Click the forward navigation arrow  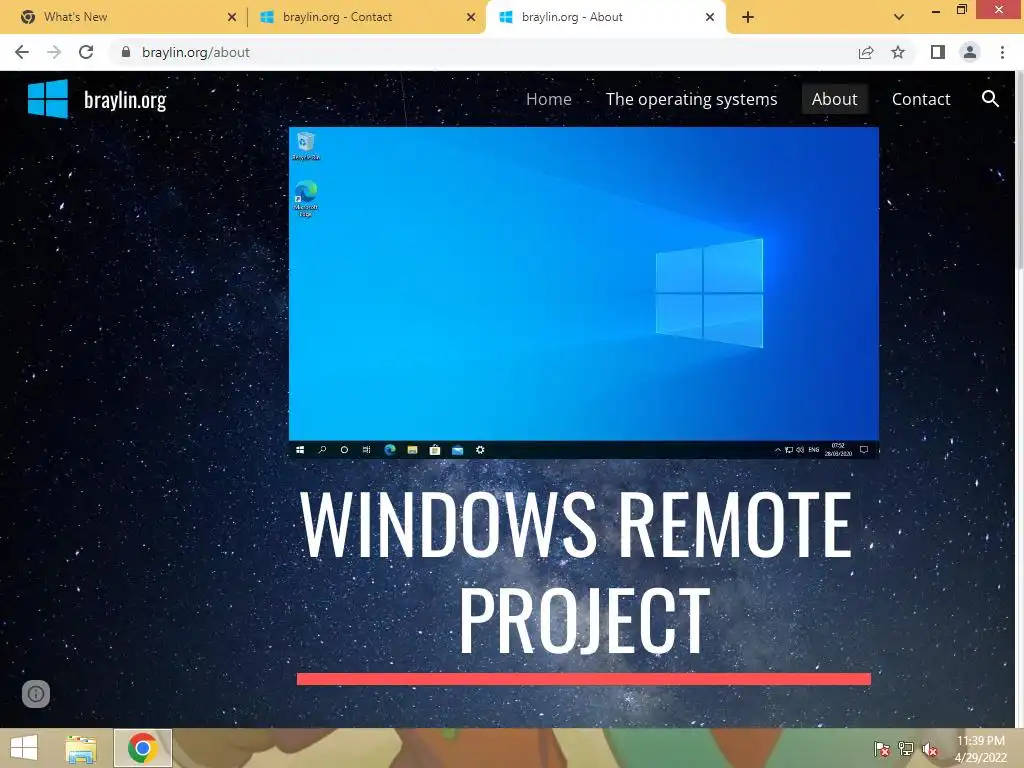click(54, 52)
